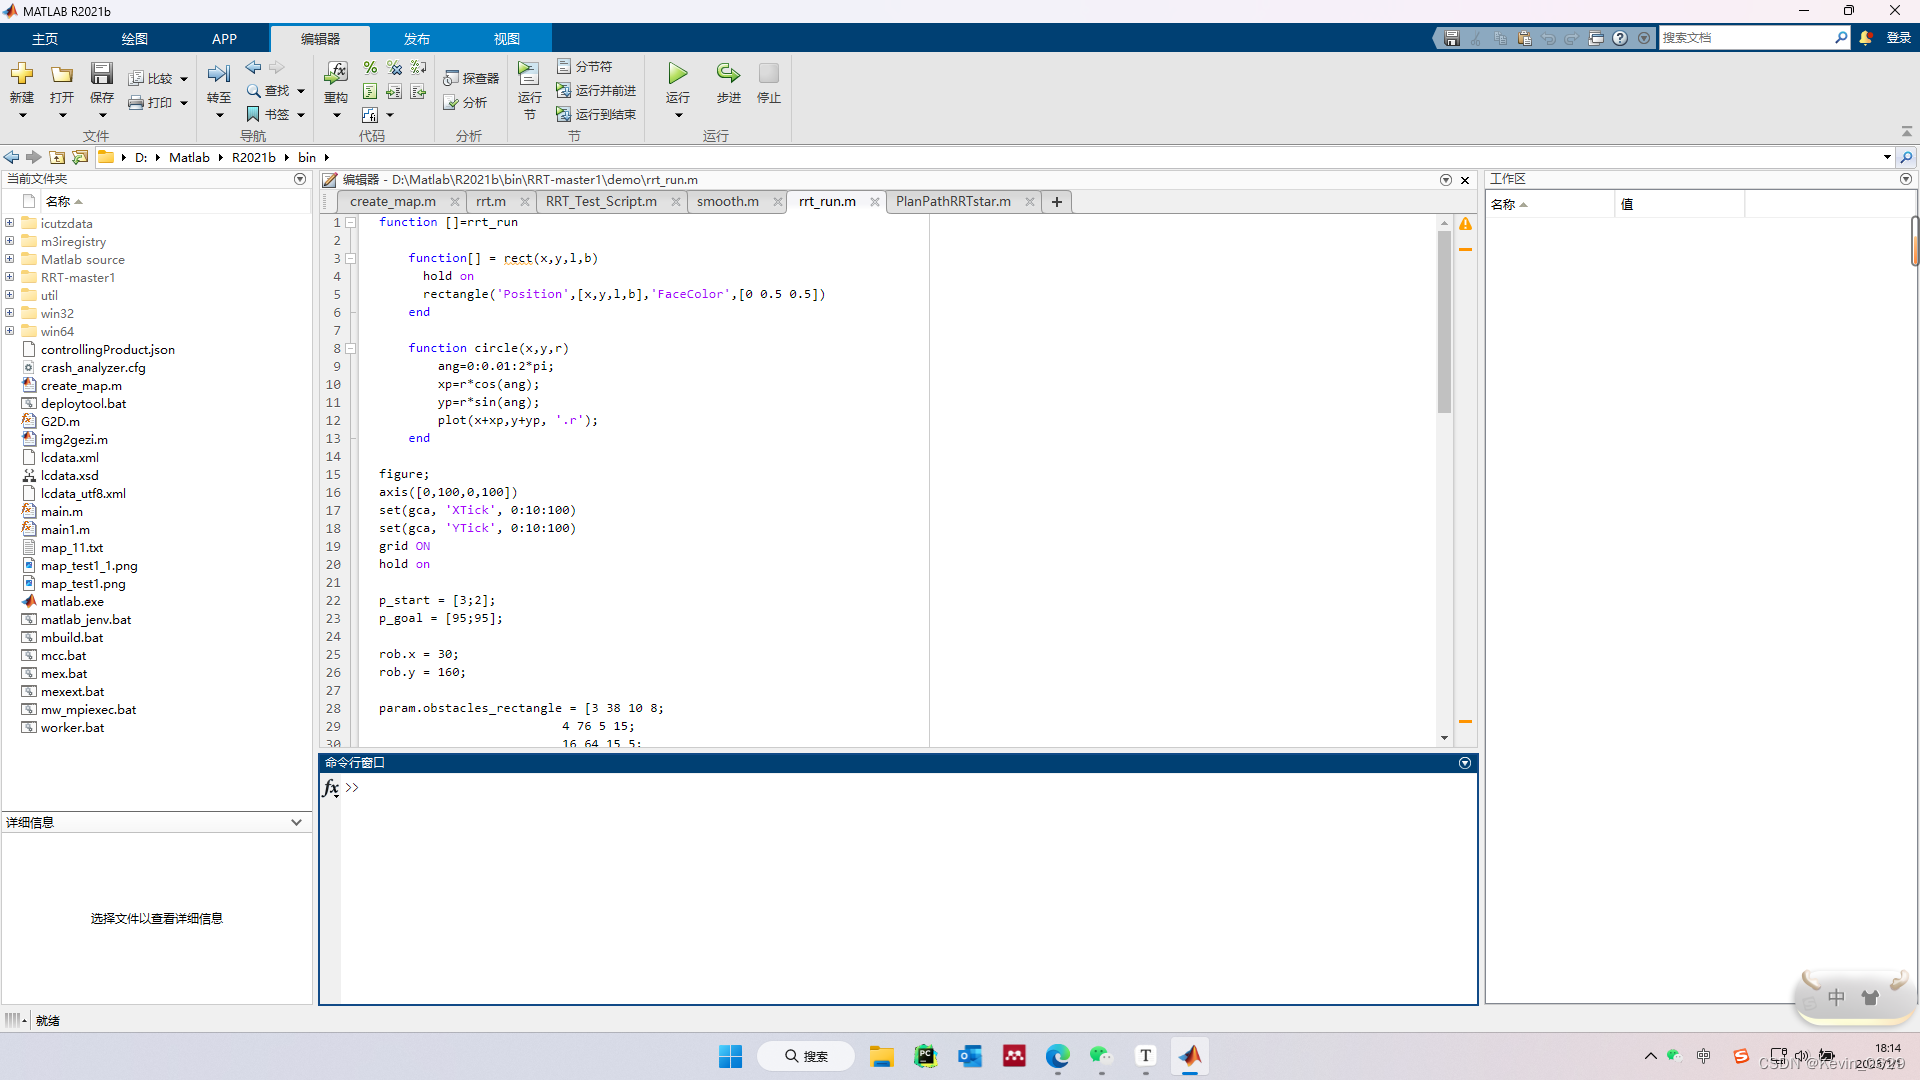Click the Print (打印) button

click(x=151, y=102)
